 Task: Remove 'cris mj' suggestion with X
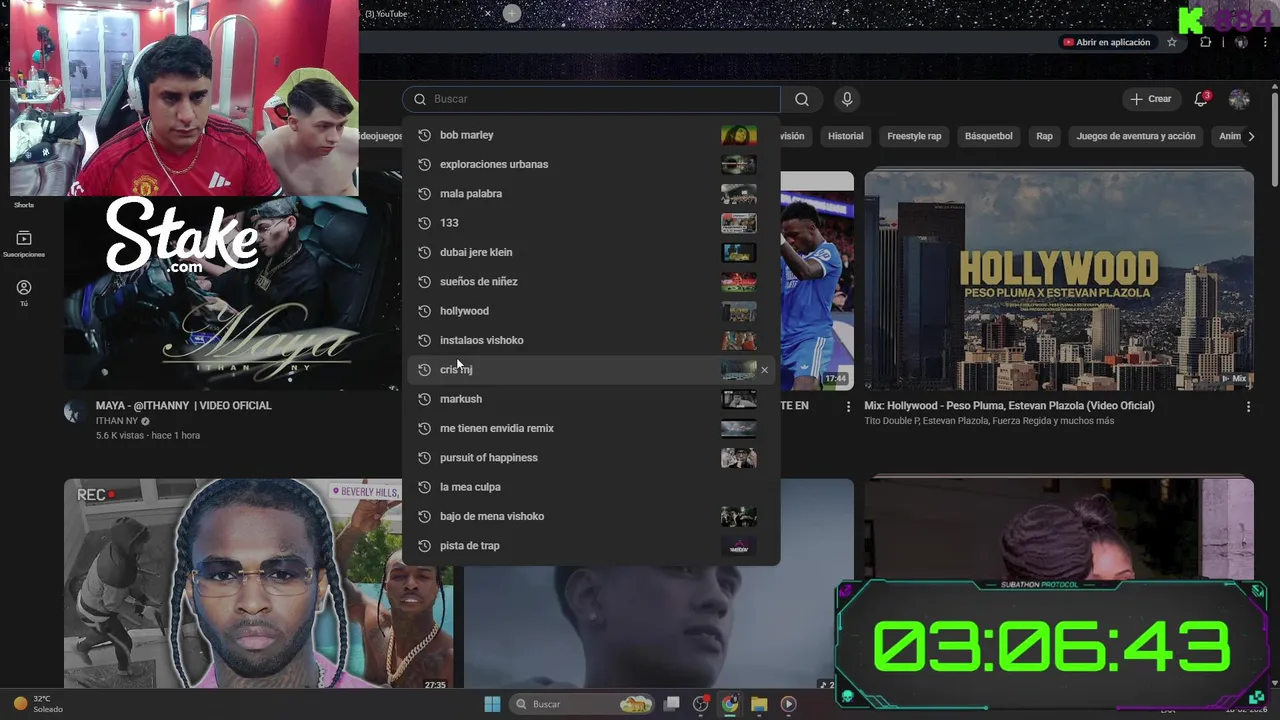pyautogui.click(x=764, y=370)
